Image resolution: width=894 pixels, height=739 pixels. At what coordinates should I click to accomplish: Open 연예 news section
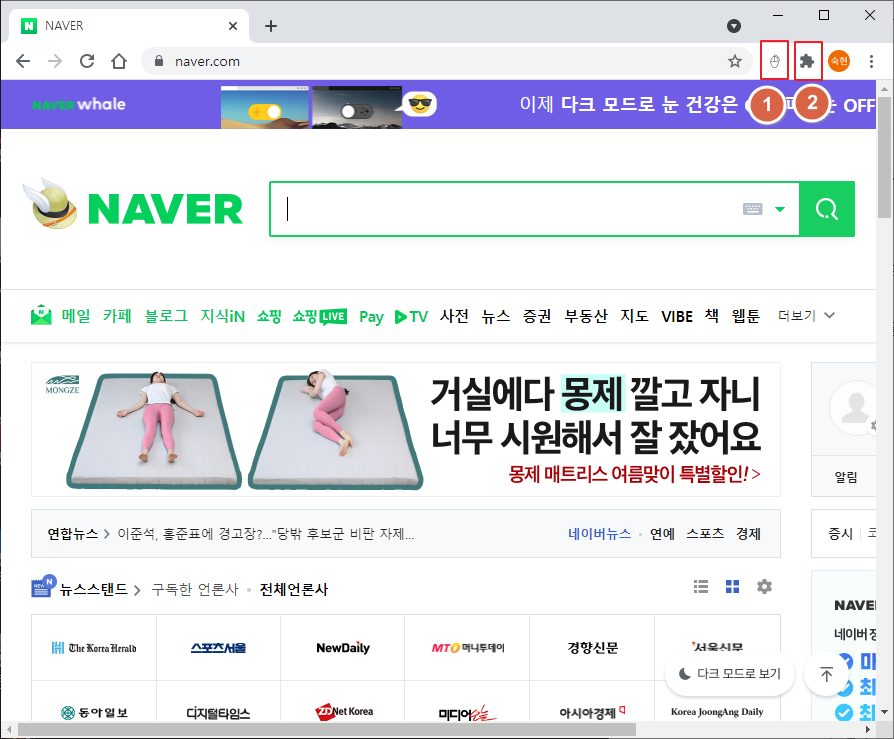(x=662, y=534)
